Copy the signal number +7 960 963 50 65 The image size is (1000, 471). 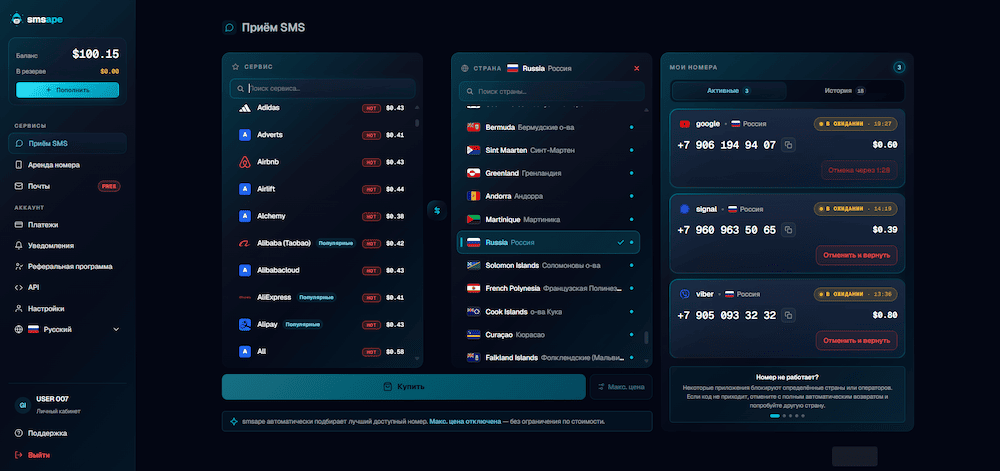(x=788, y=230)
